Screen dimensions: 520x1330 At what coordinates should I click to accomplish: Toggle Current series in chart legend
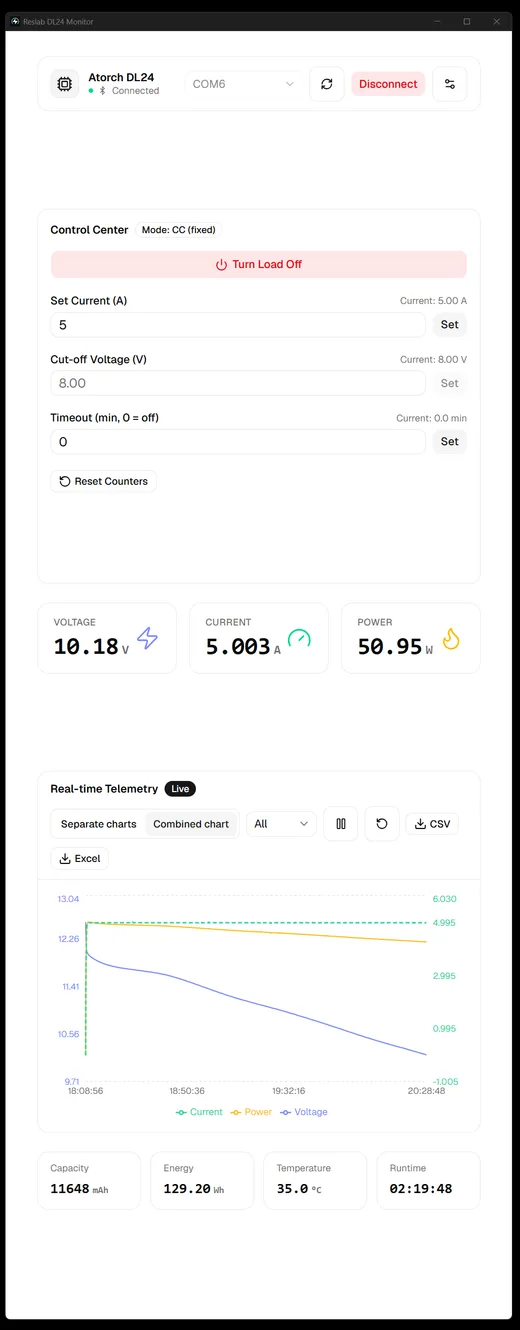point(199,1112)
